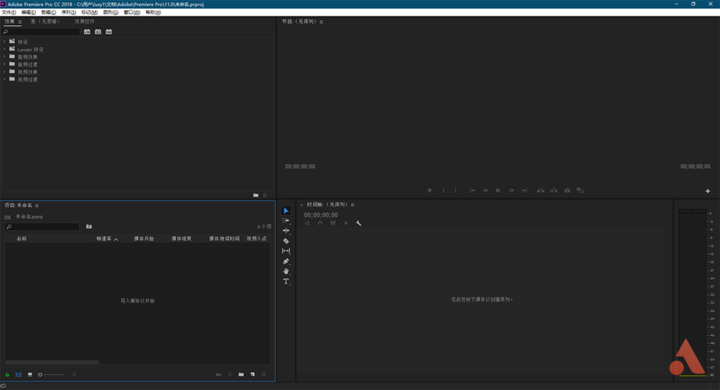Click the Extract button in Program monitor
Viewport: 720px width, 390px height.
click(x=554, y=190)
